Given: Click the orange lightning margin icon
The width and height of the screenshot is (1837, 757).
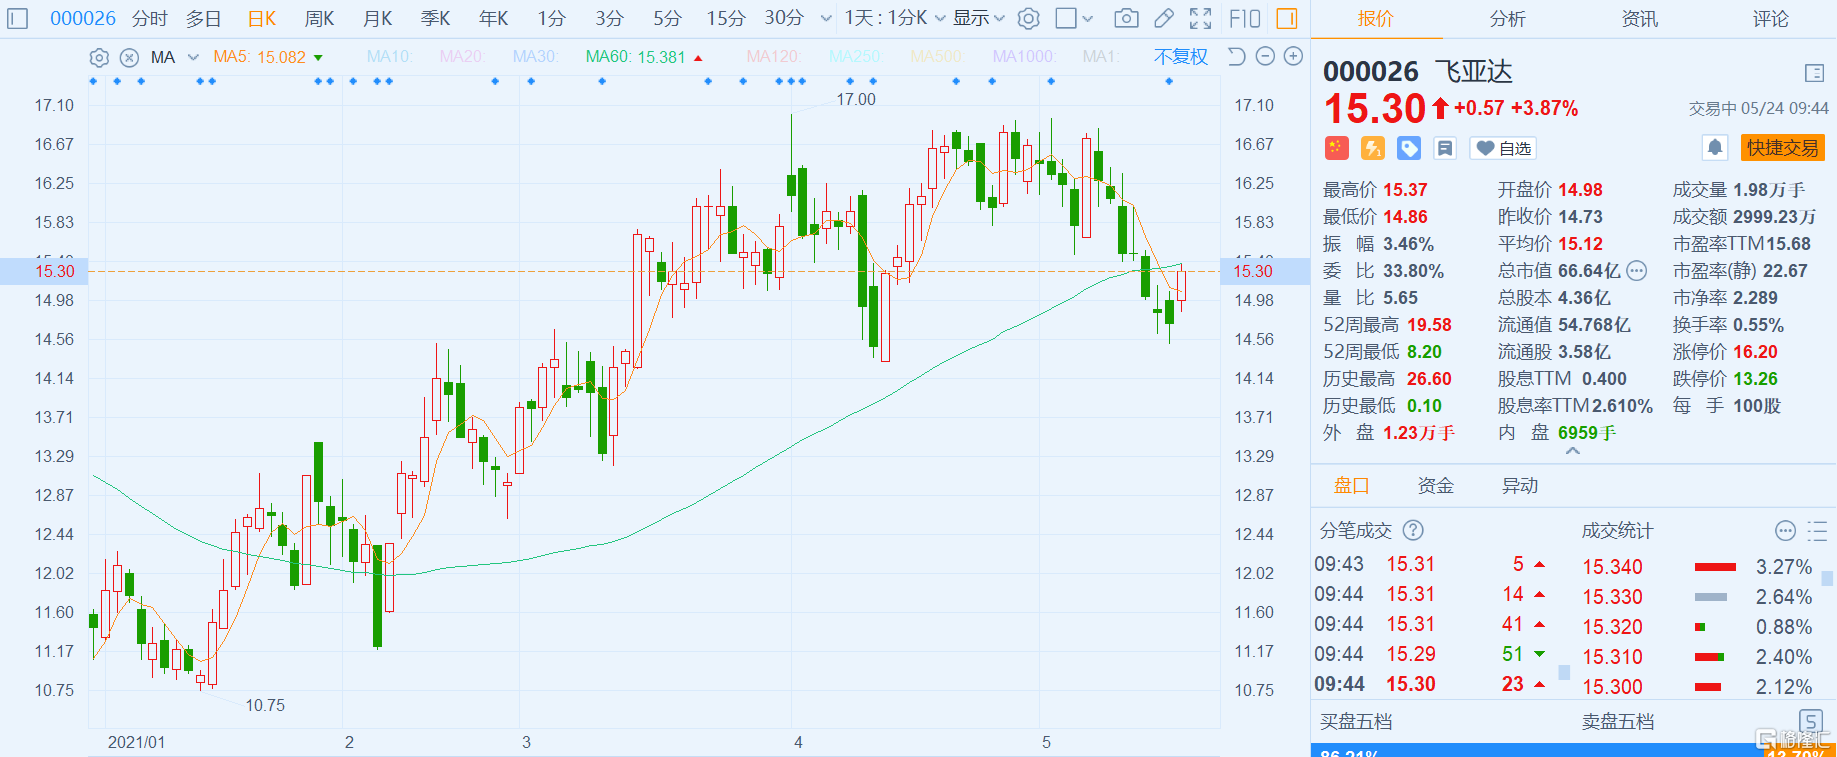Looking at the screenshot, I should coord(1373,148).
